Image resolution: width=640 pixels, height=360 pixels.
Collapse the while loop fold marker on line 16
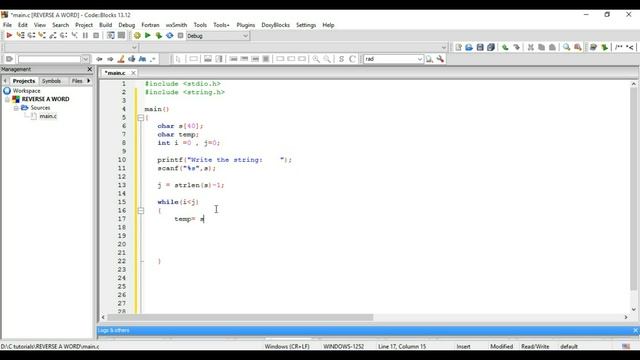141,211
